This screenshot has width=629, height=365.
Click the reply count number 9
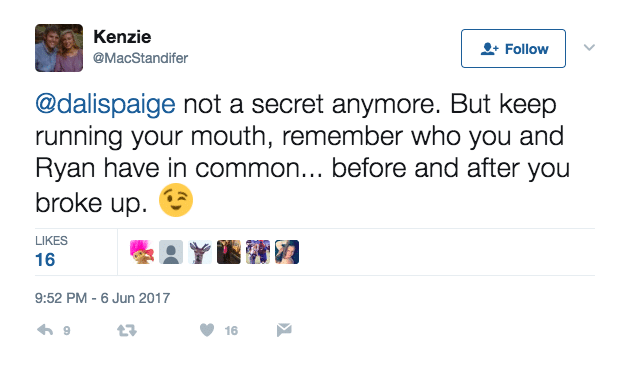pyautogui.click(x=67, y=331)
